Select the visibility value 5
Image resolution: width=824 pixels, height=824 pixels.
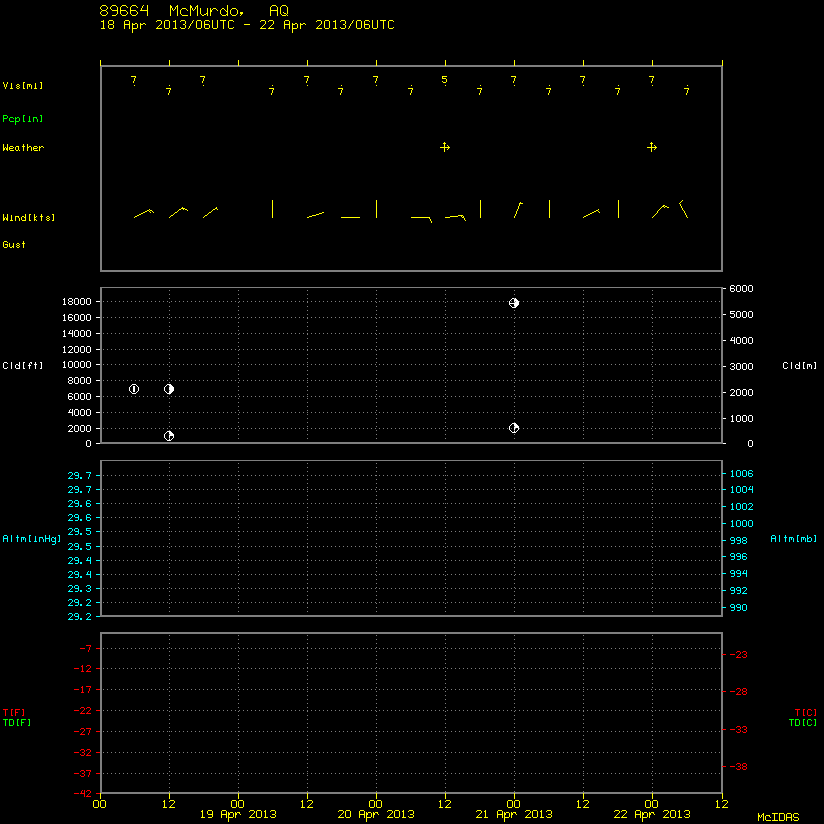click(x=445, y=80)
